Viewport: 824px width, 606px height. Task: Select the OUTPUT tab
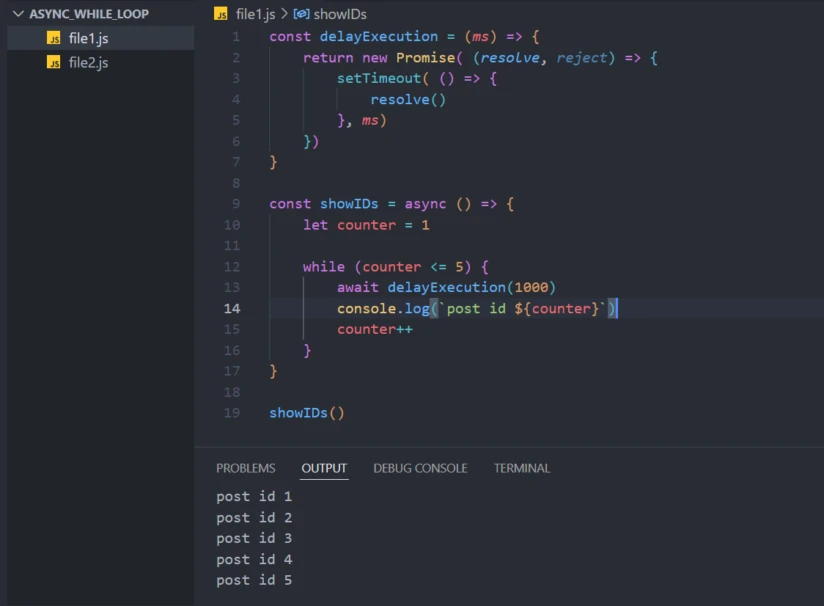(x=323, y=468)
